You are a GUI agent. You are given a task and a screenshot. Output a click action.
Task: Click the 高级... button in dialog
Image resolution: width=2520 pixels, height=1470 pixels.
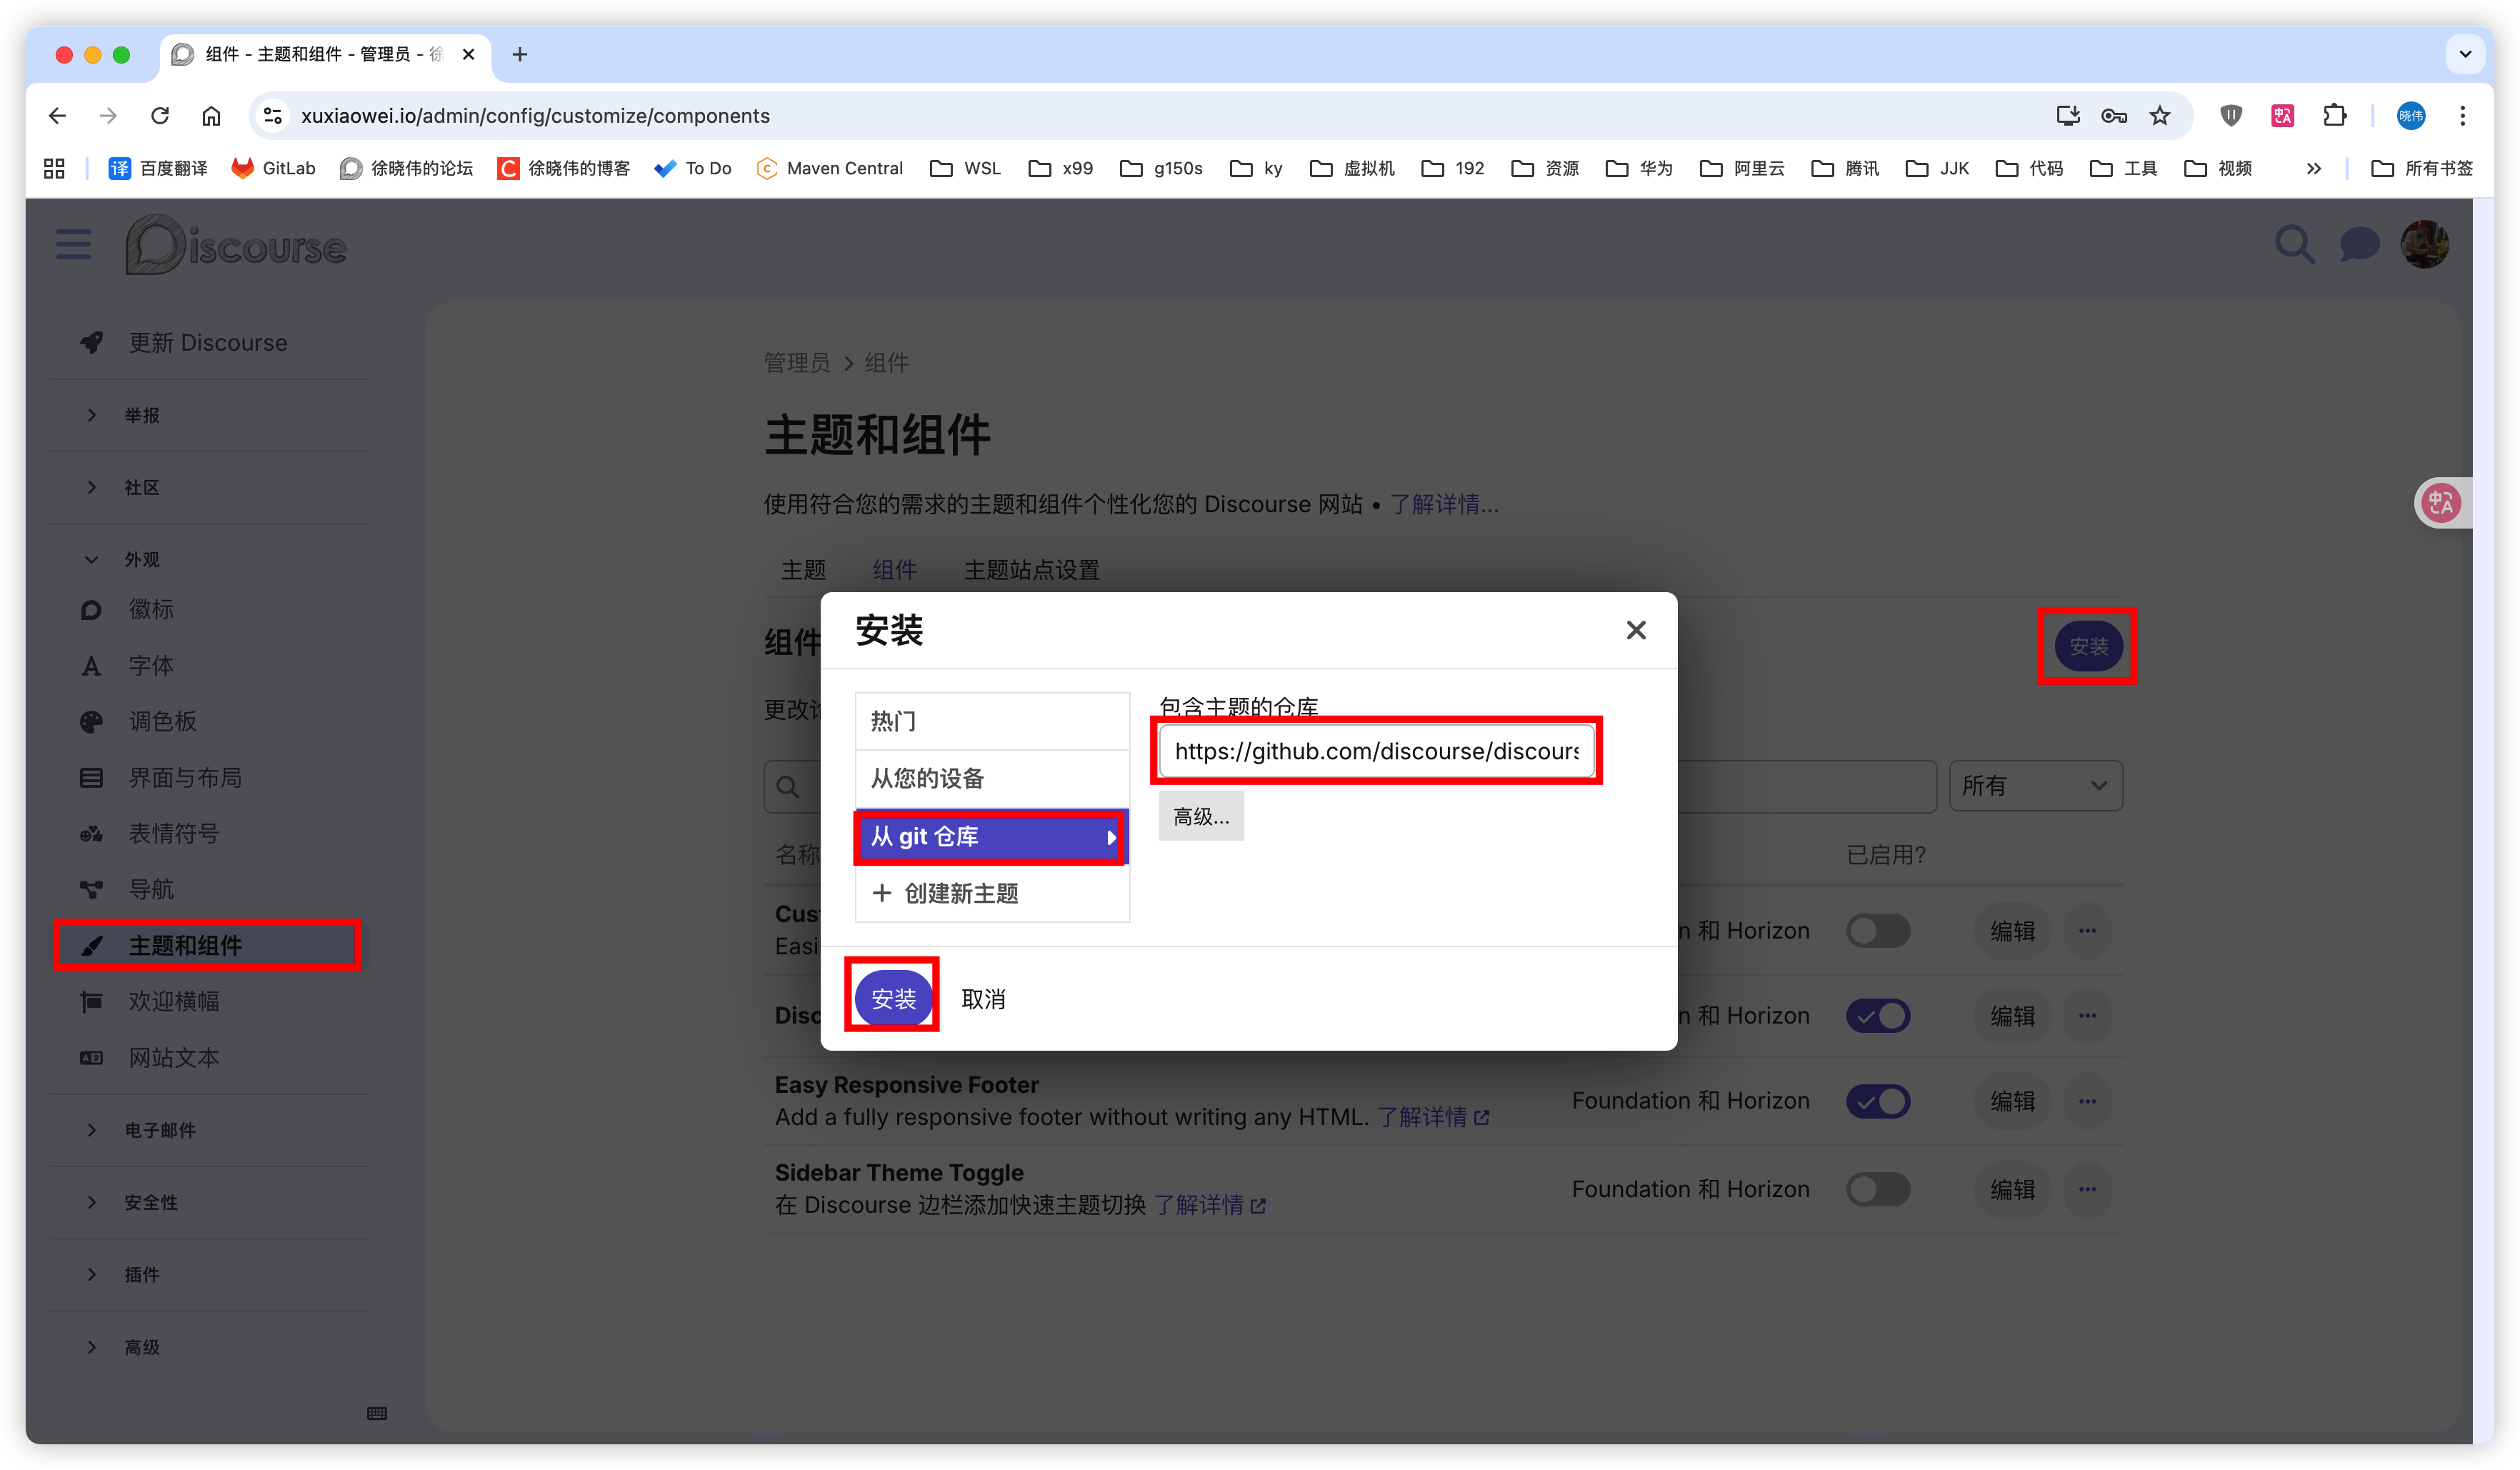pyautogui.click(x=1200, y=817)
